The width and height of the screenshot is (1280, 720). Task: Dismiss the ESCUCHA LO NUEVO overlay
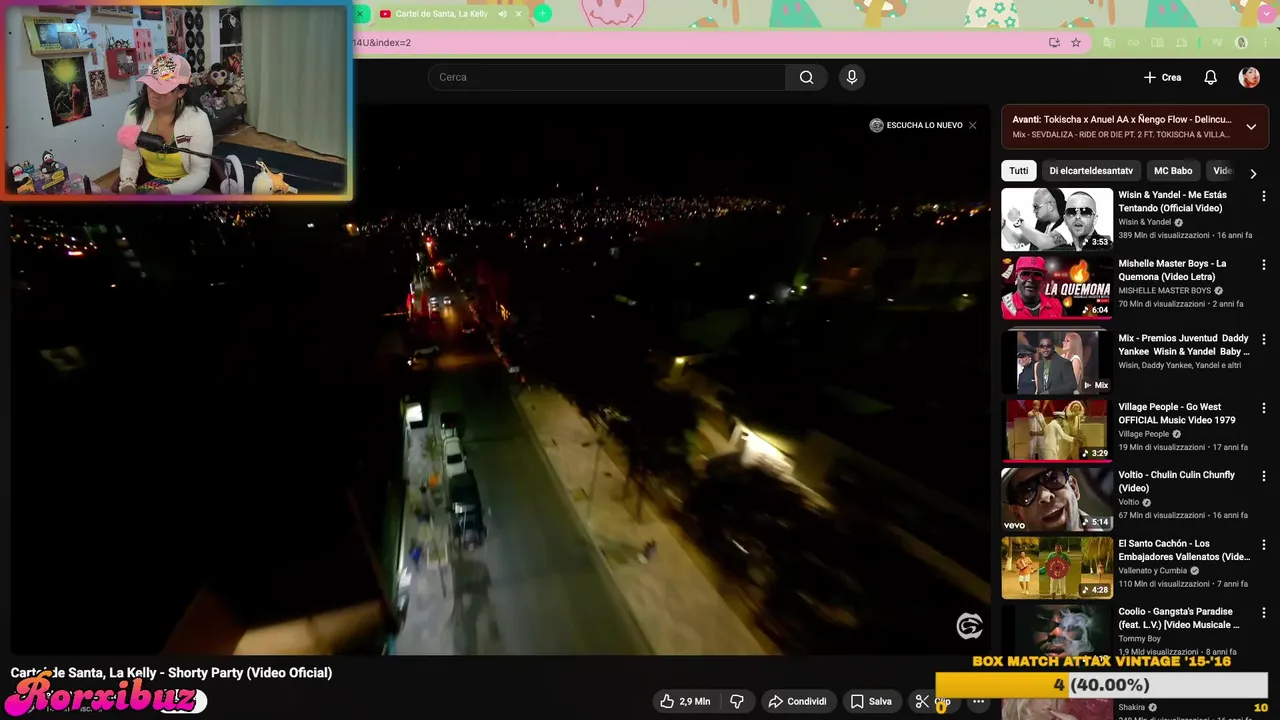[972, 125]
